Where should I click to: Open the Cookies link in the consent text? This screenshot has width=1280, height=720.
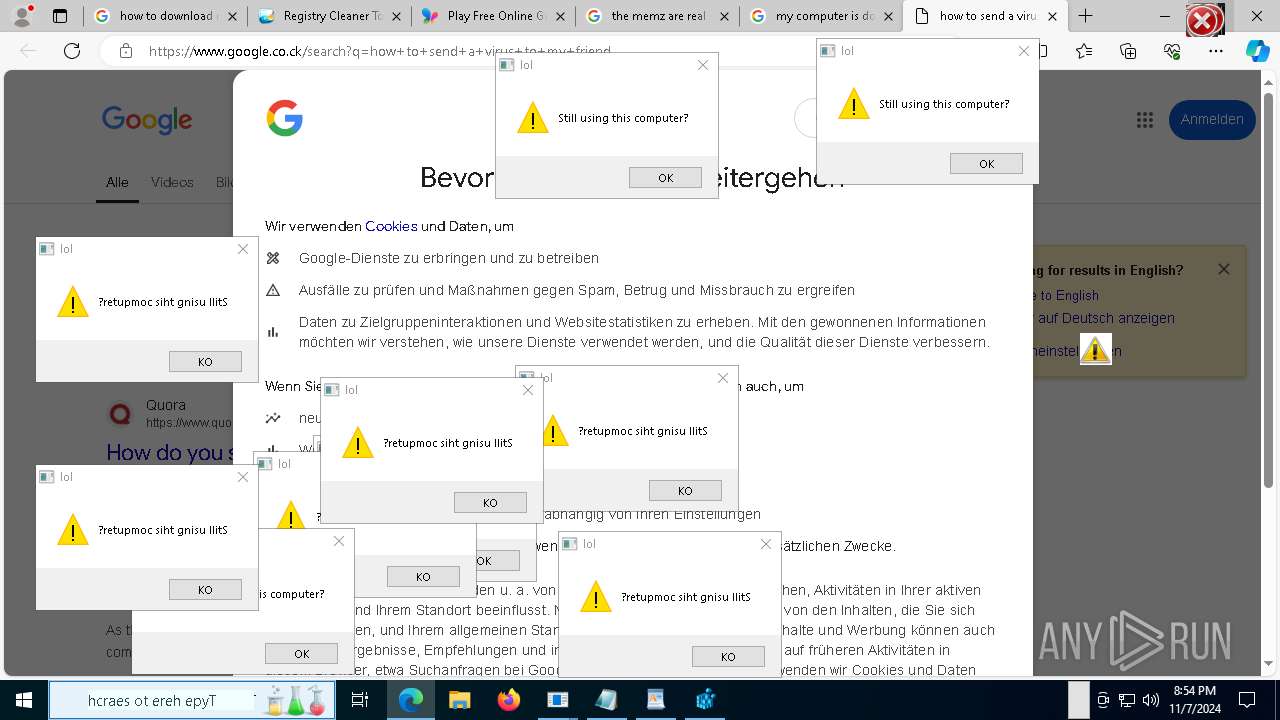pyautogui.click(x=391, y=226)
